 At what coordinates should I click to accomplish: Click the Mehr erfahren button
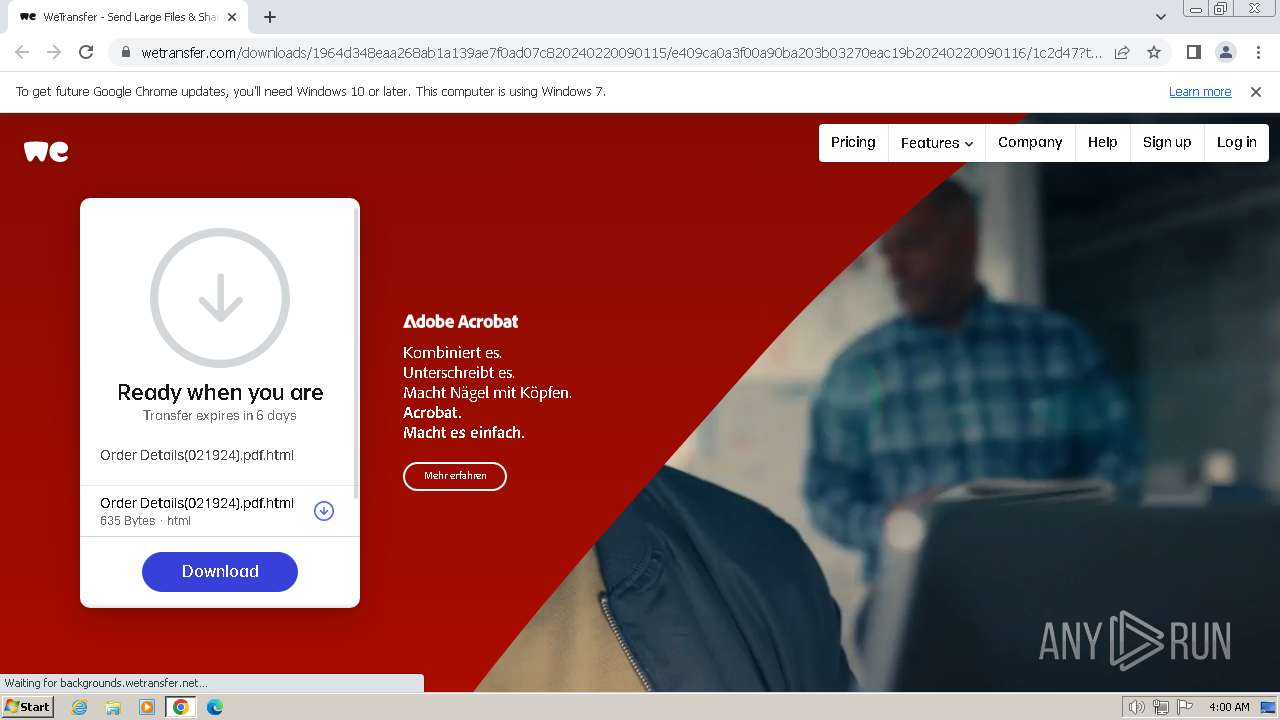pos(455,476)
